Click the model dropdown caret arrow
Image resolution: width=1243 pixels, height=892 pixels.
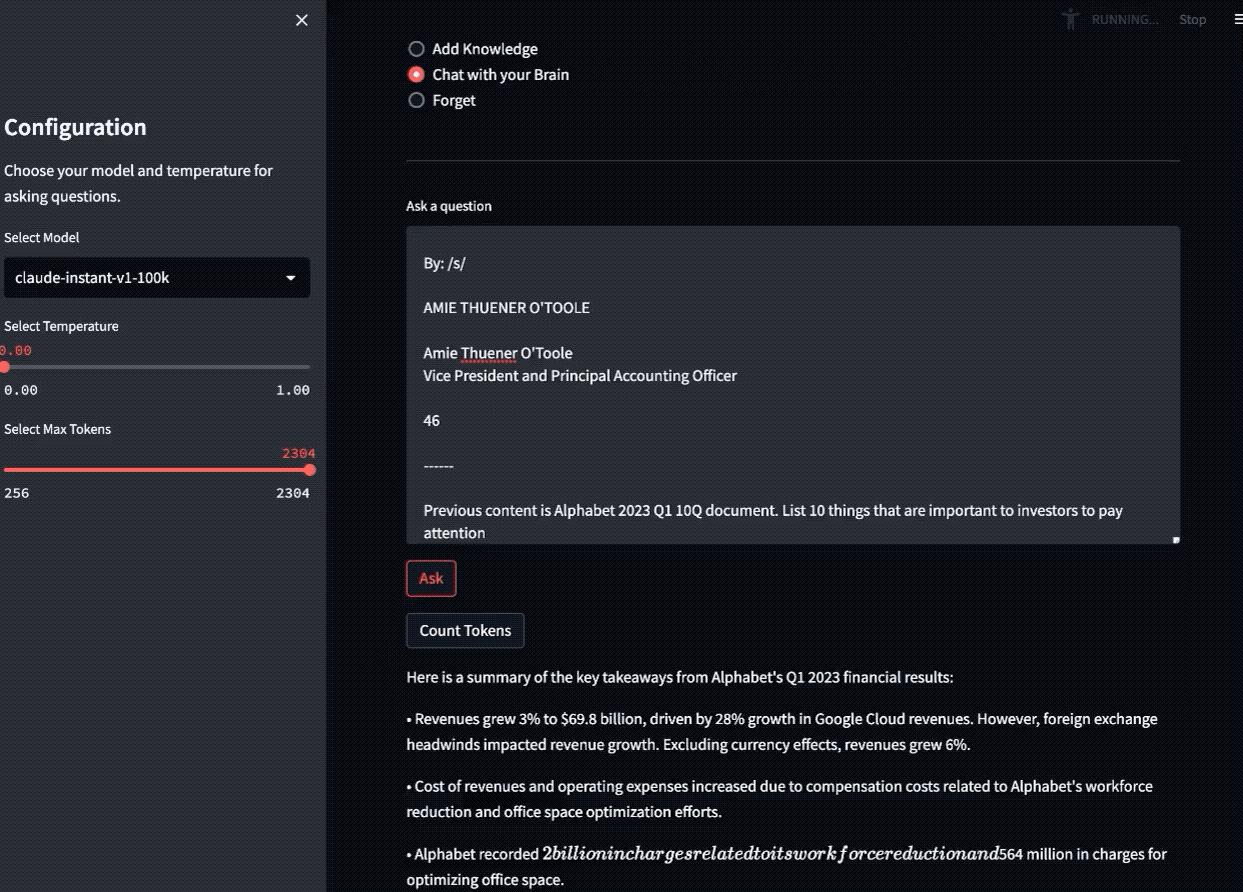tap(291, 278)
